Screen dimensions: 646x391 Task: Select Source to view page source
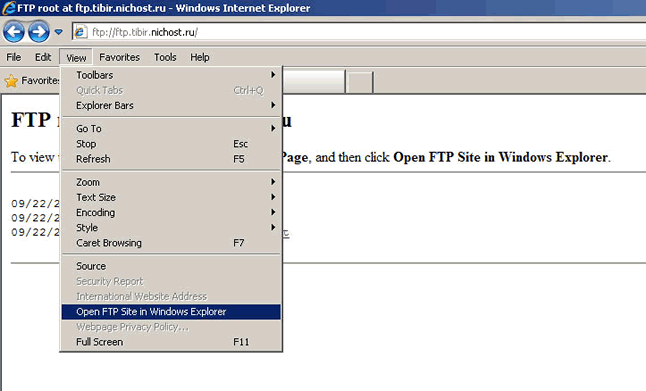171,266
